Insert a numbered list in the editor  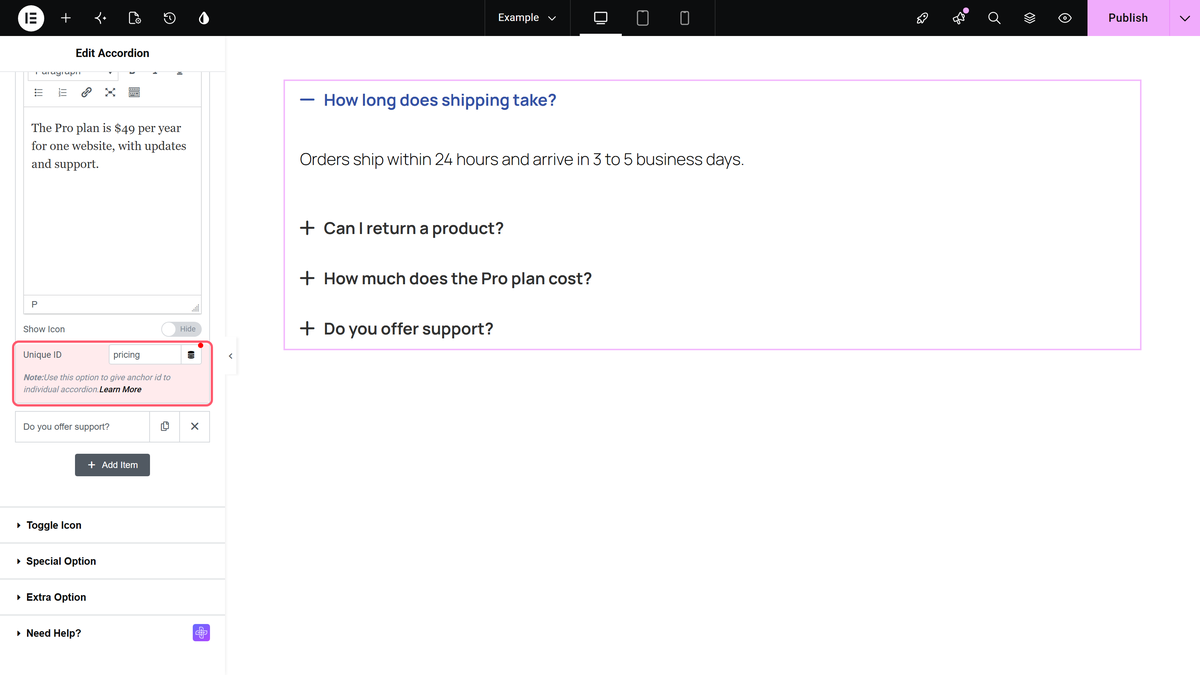coord(62,92)
